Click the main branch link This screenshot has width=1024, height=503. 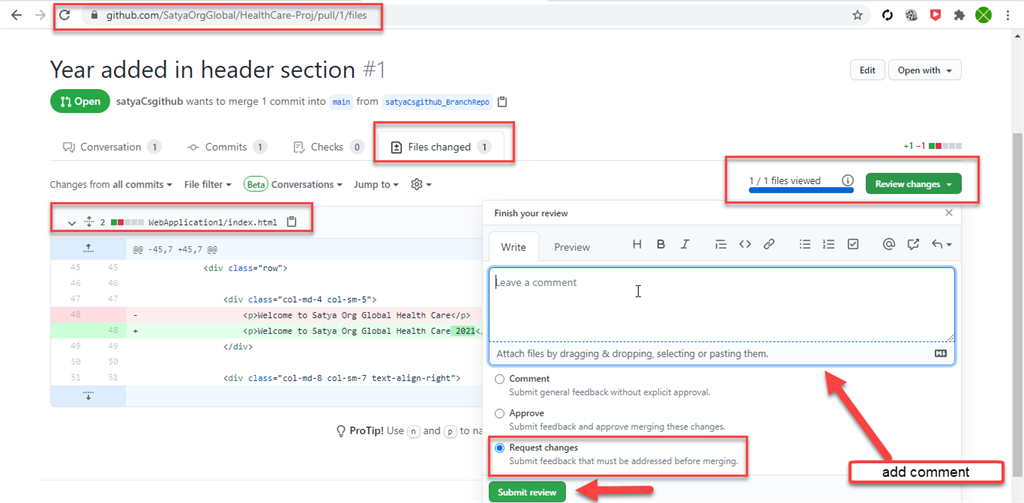pos(340,102)
